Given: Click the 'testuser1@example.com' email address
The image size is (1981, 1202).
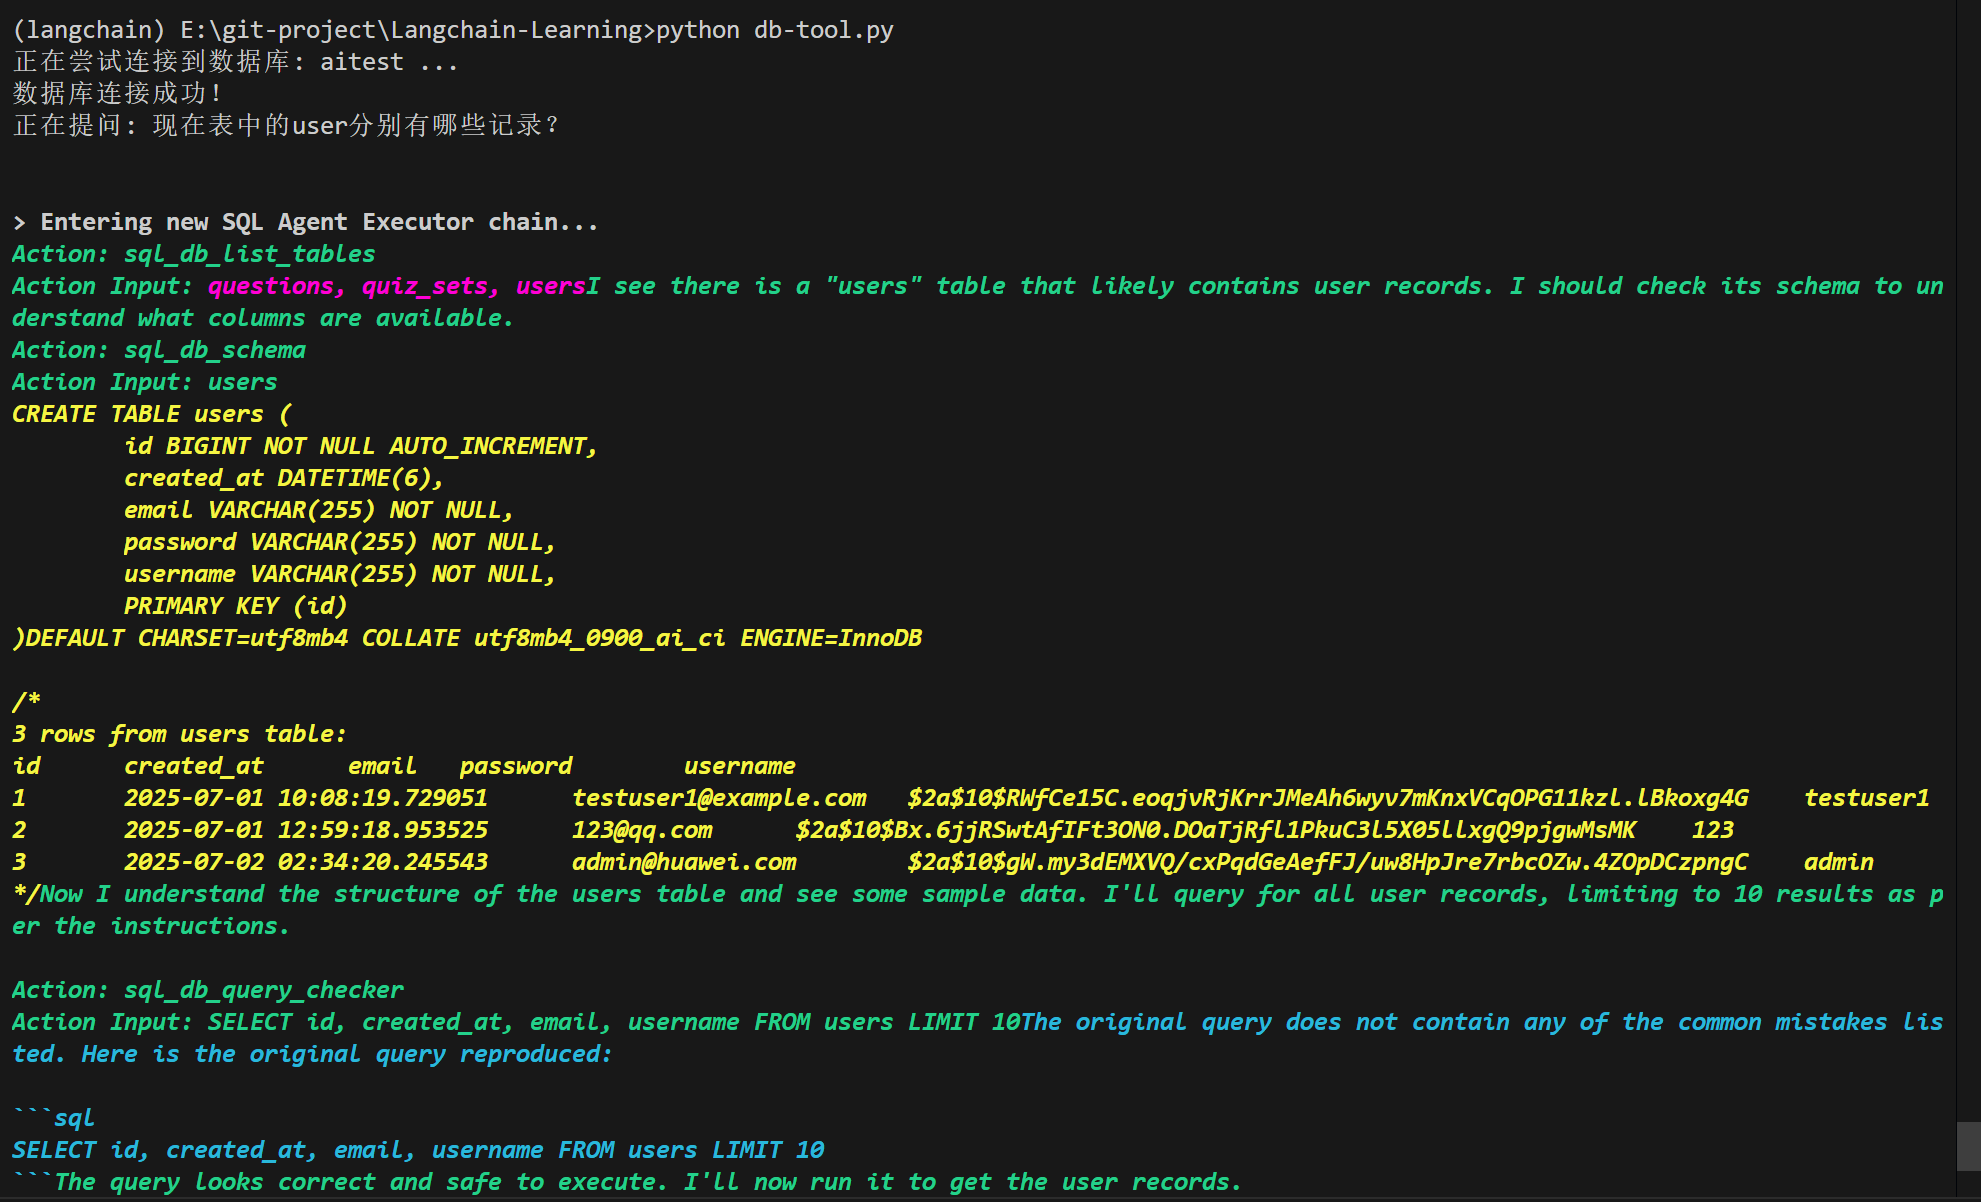Looking at the screenshot, I should click(718, 798).
